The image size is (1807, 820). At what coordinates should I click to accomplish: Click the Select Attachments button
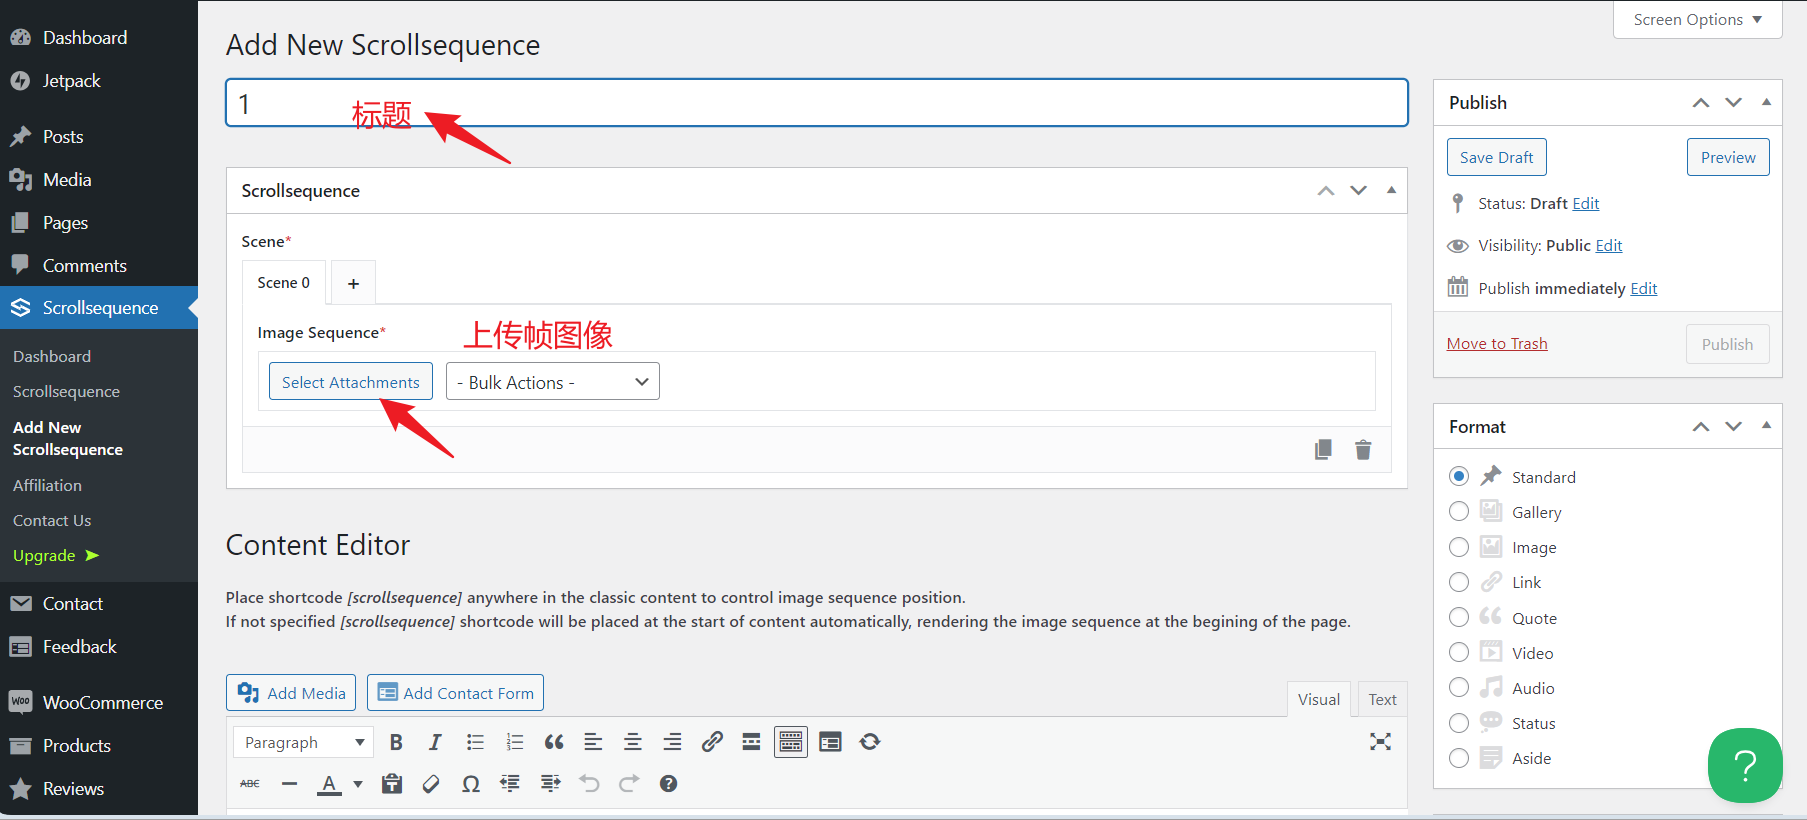(x=350, y=382)
